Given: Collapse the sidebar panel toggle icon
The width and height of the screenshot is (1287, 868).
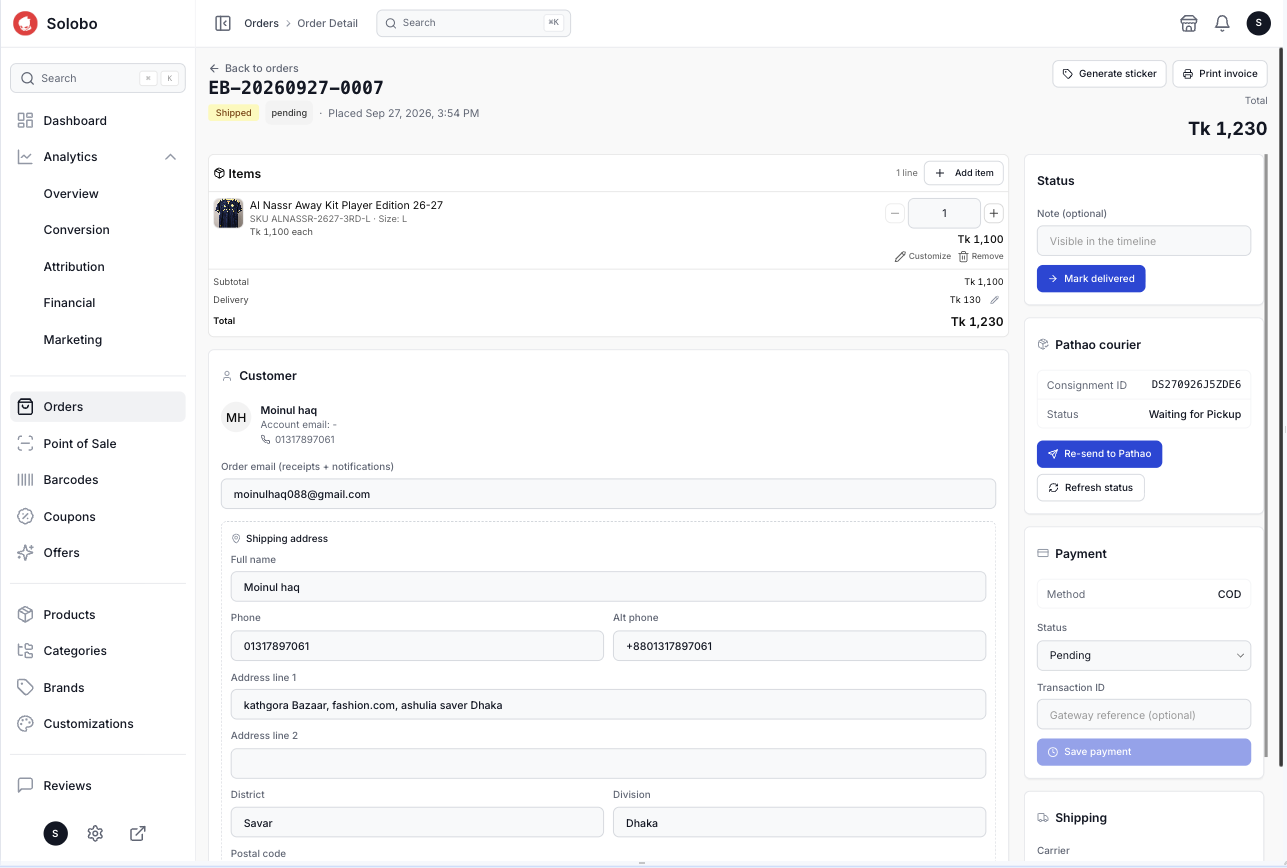Looking at the screenshot, I should (223, 23).
